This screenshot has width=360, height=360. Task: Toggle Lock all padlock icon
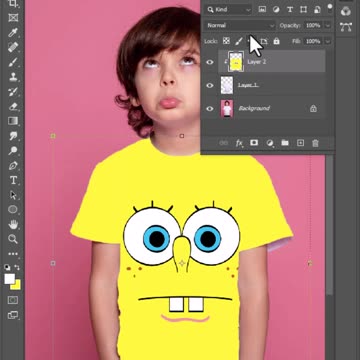(276, 41)
